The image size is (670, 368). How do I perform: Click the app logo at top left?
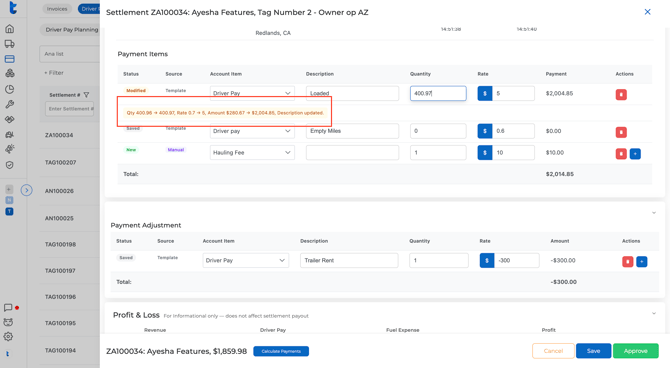pos(13,7)
